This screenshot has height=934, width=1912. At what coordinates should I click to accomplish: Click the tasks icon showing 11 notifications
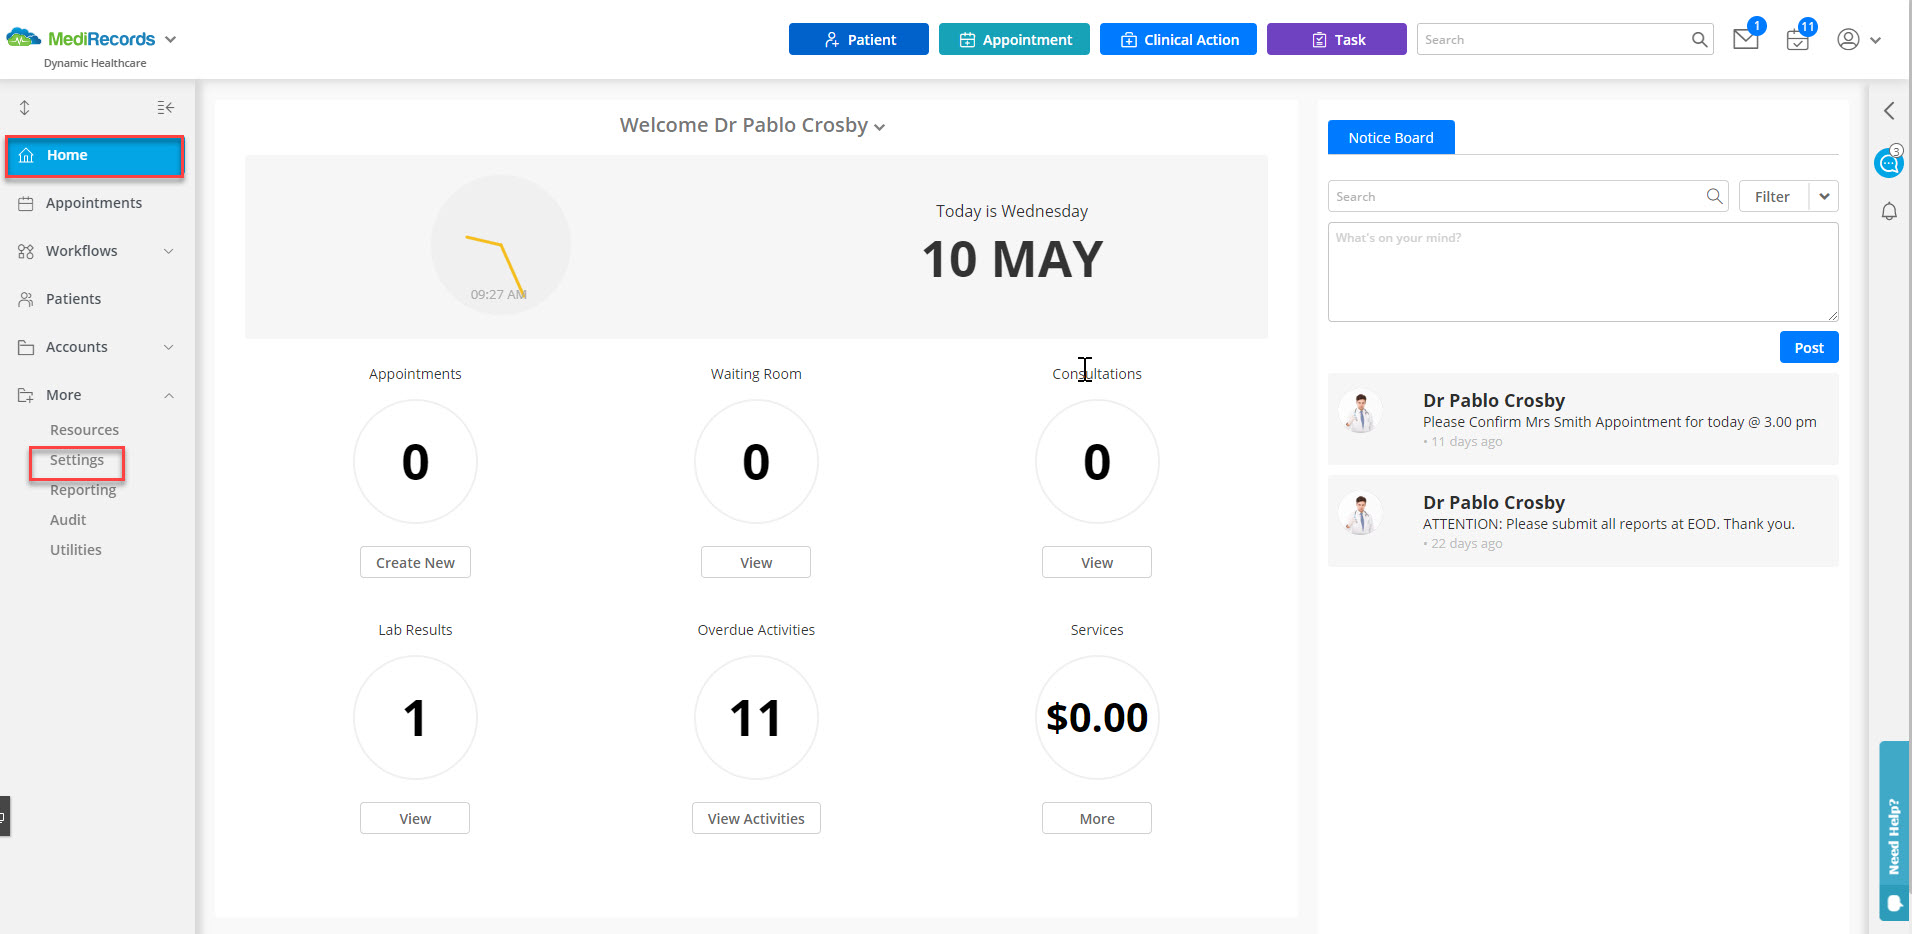[x=1797, y=41]
